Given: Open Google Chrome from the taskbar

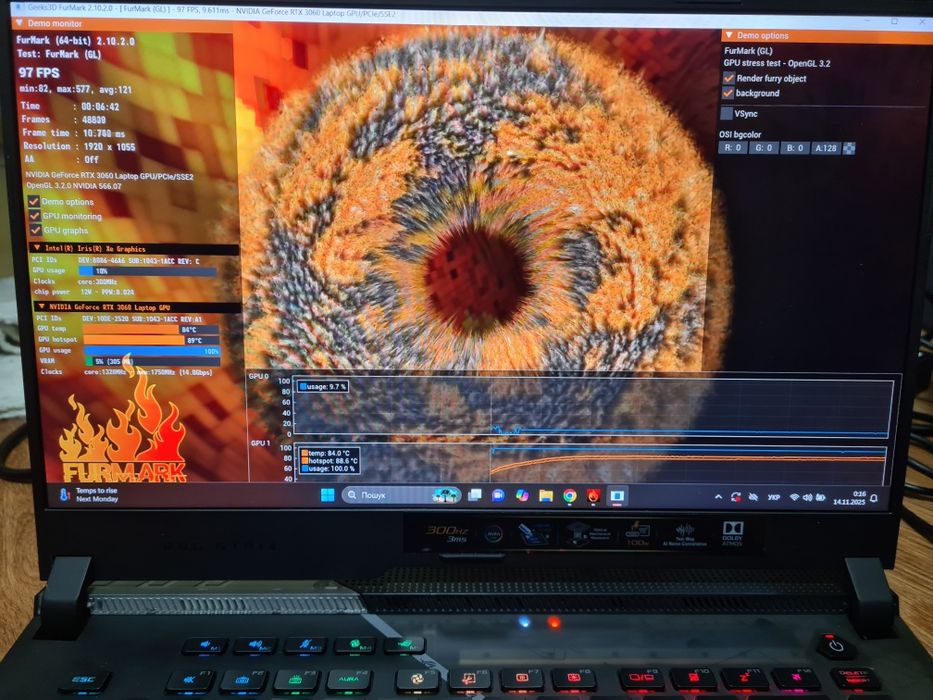Looking at the screenshot, I should tap(569, 496).
